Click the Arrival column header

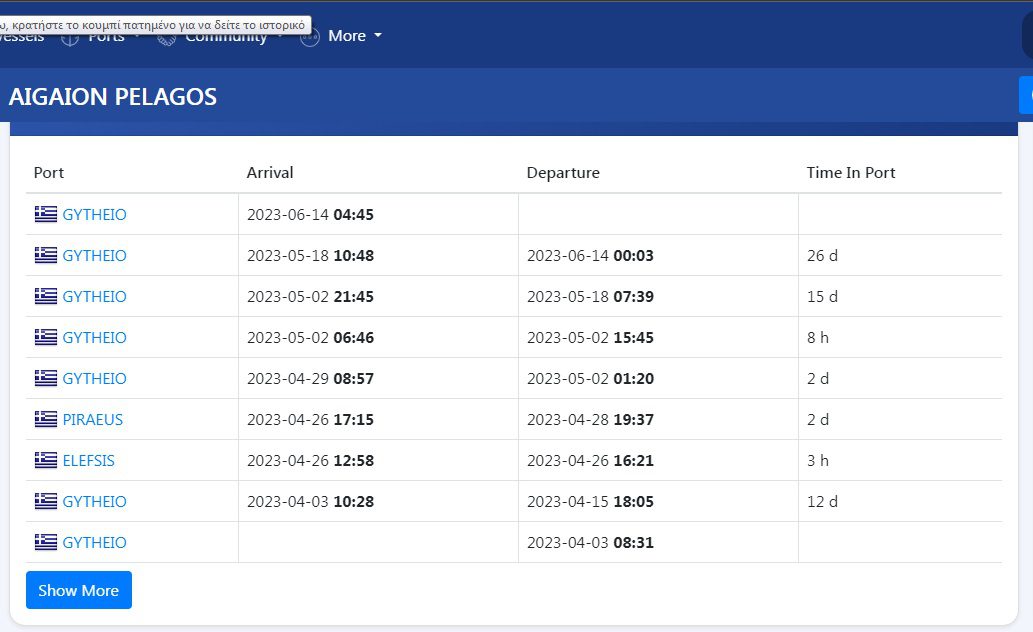[x=269, y=172]
